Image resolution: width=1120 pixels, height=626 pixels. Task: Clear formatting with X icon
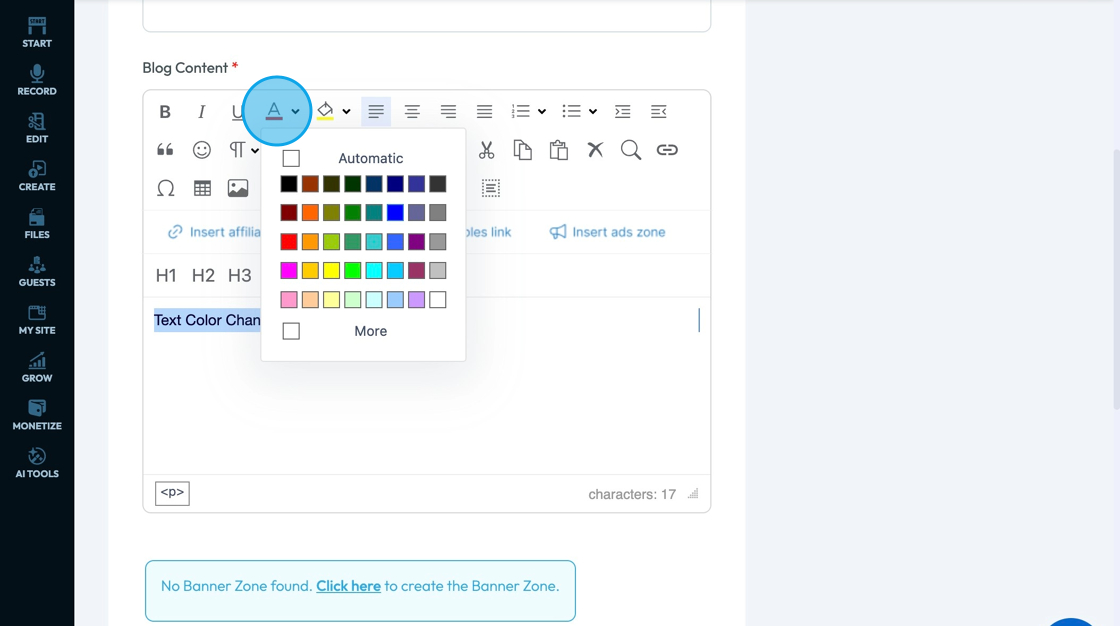595,150
